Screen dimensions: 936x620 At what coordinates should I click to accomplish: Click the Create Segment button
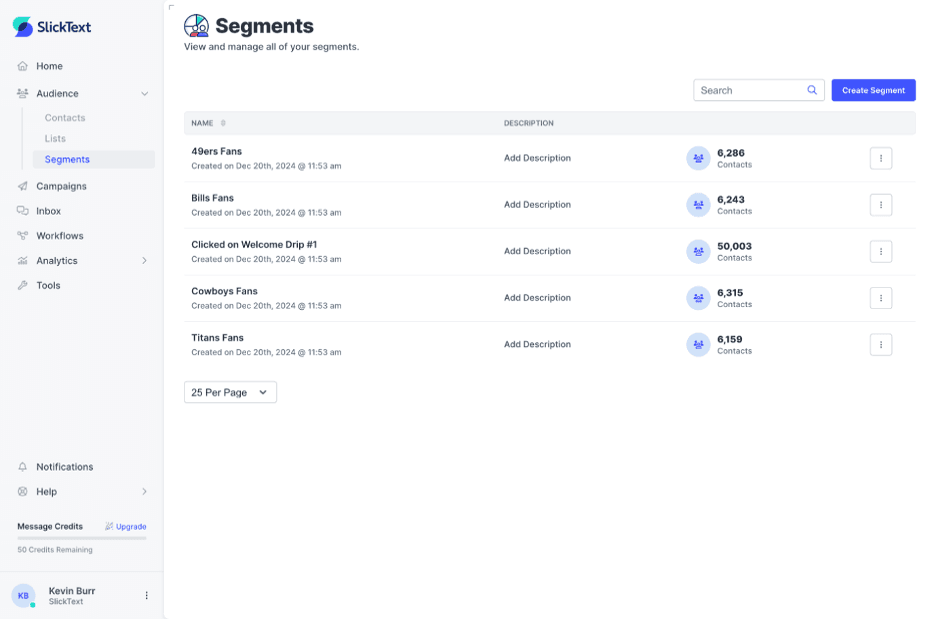tap(873, 90)
